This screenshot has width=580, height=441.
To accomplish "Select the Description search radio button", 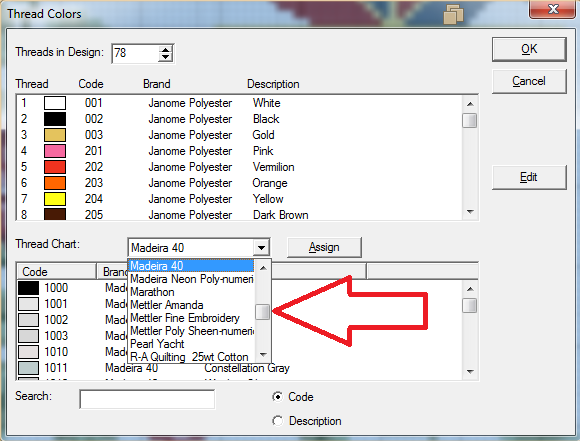I will (x=277, y=421).
